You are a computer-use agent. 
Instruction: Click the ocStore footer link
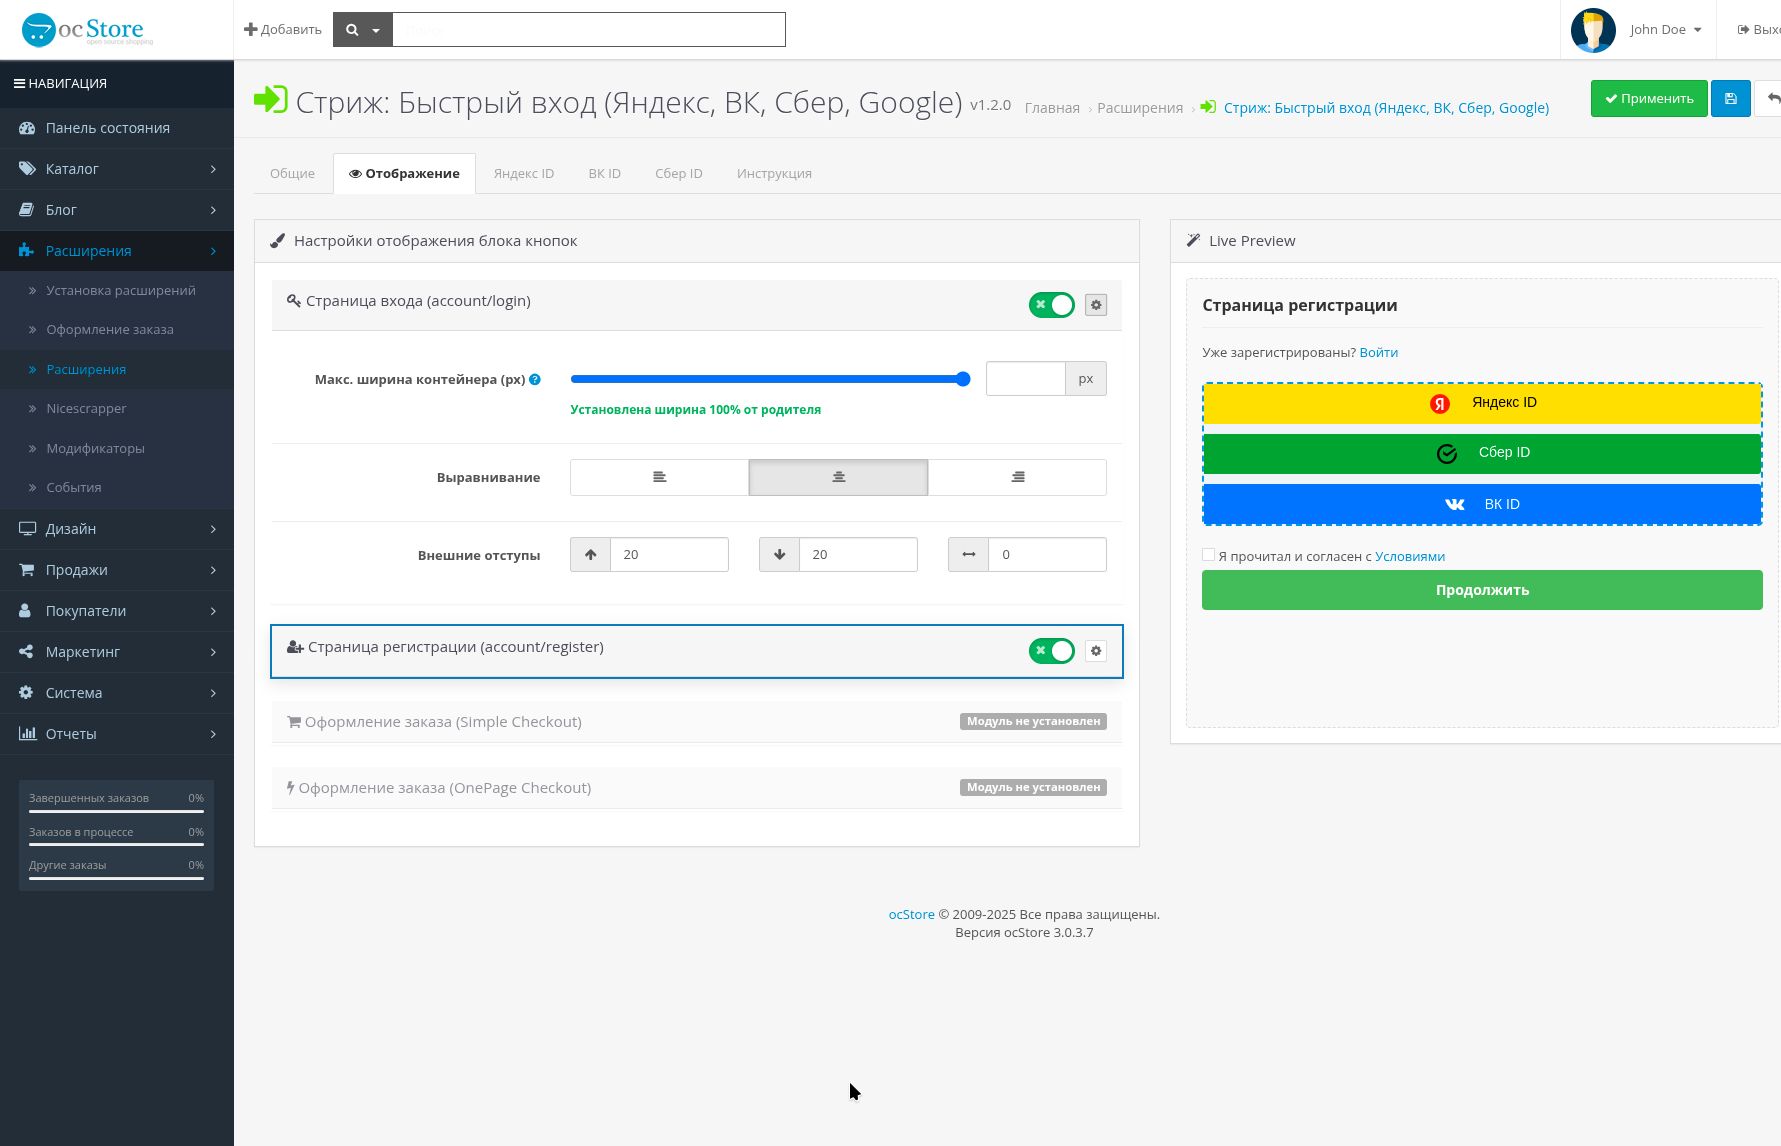coord(911,914)
